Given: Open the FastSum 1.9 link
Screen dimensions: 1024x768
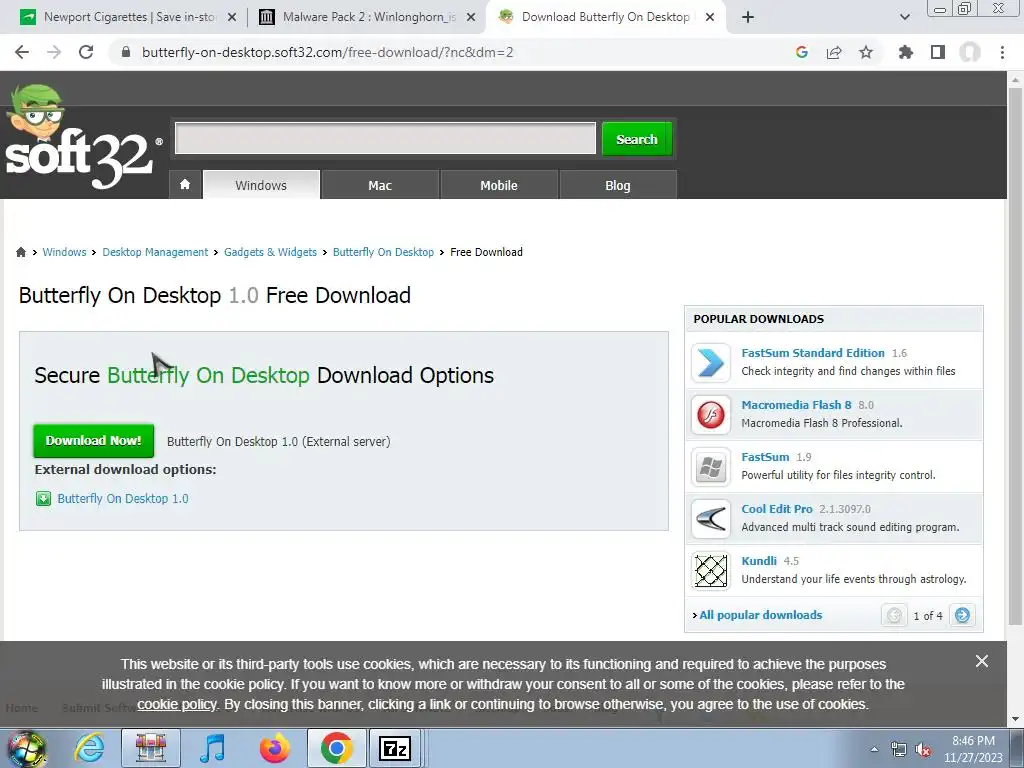Looking at the screenshot, I should coord(765,457).
